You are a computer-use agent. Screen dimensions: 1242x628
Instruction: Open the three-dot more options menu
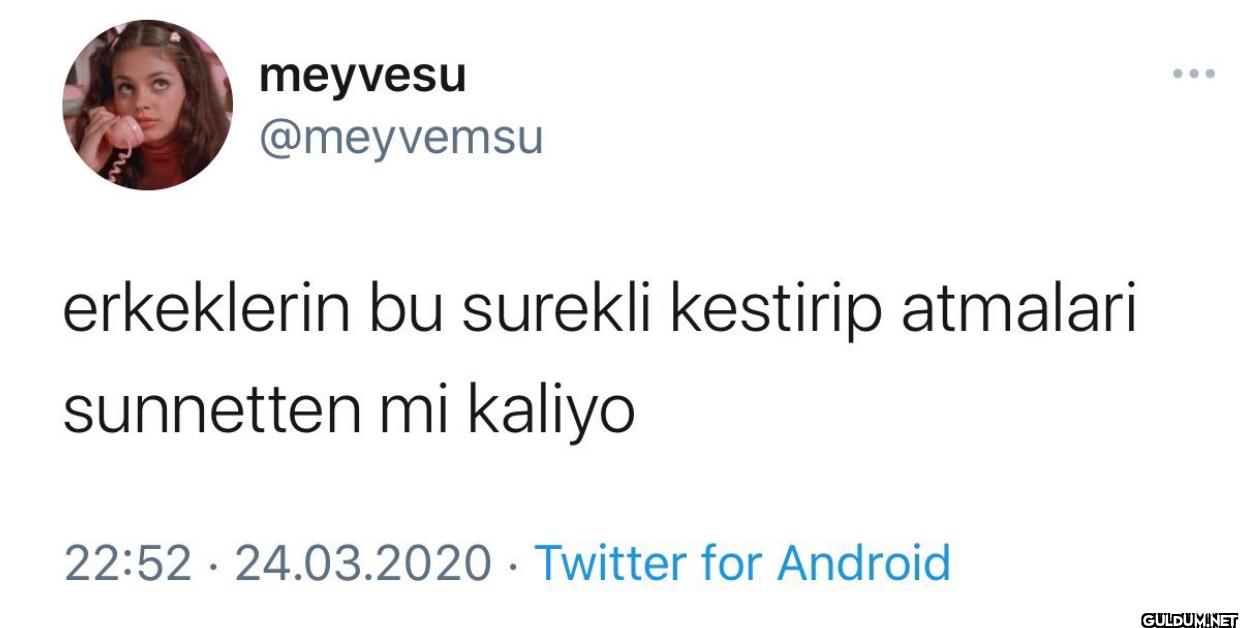(1194, 73)
